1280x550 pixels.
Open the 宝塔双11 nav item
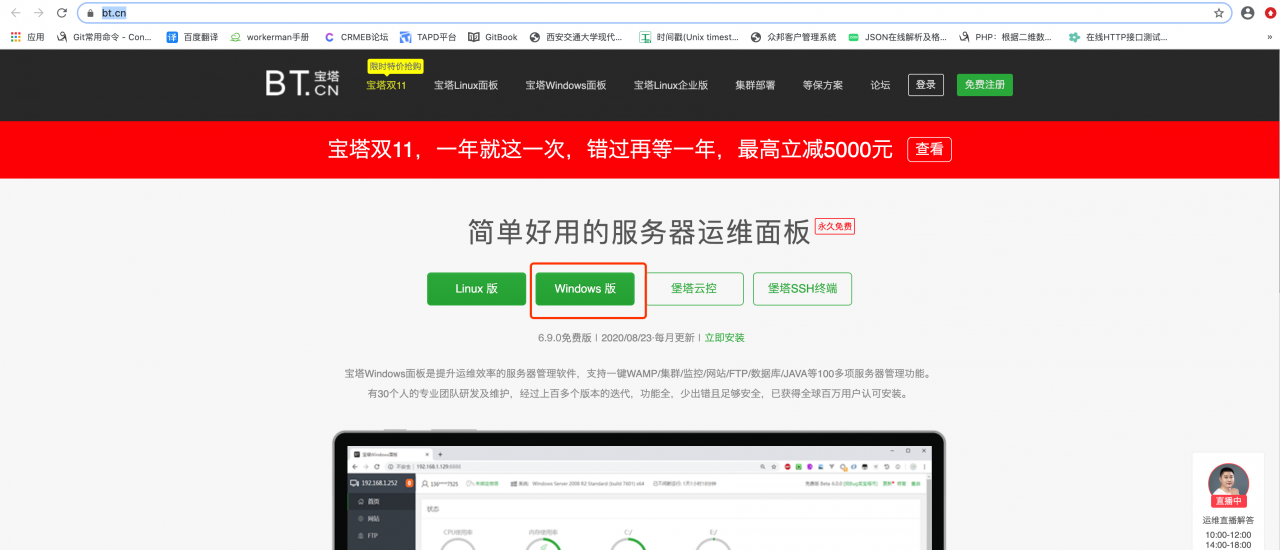(x=386, y=85)
